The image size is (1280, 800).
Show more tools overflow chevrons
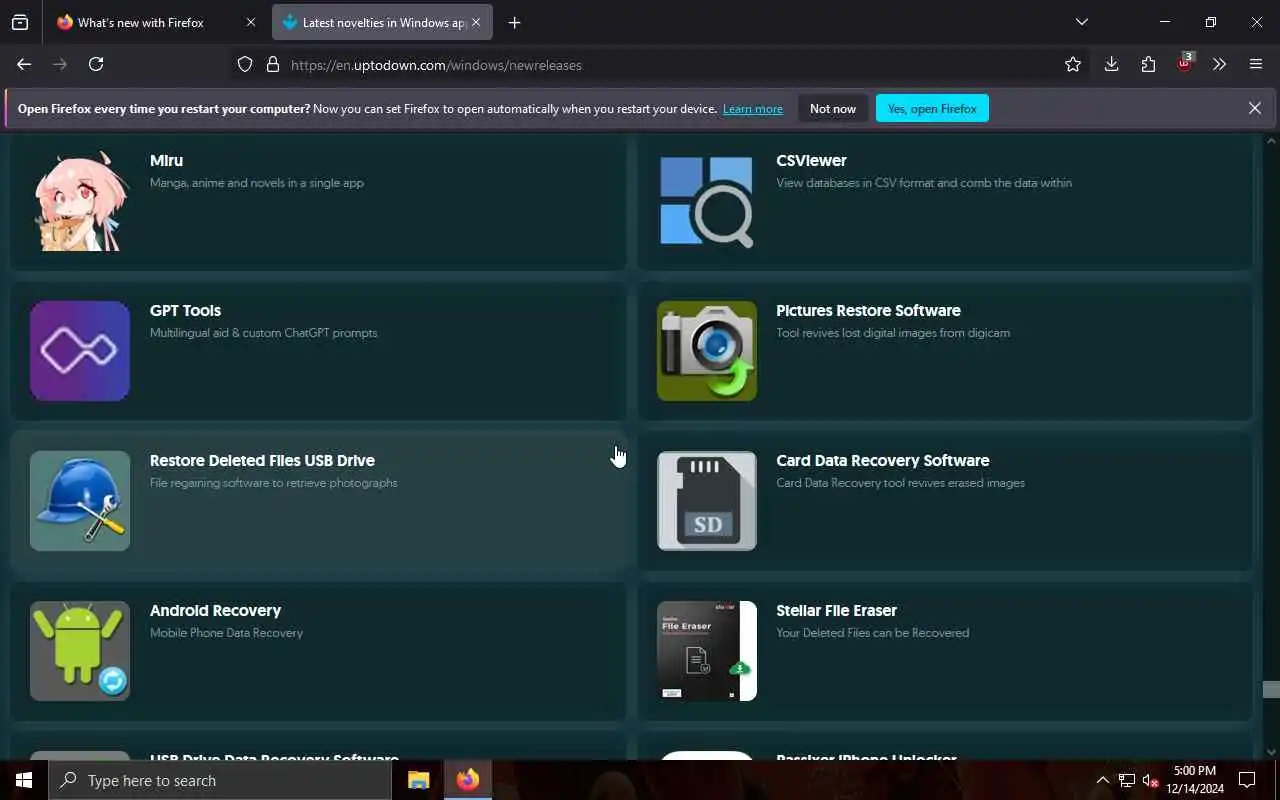coord(1219,64)
